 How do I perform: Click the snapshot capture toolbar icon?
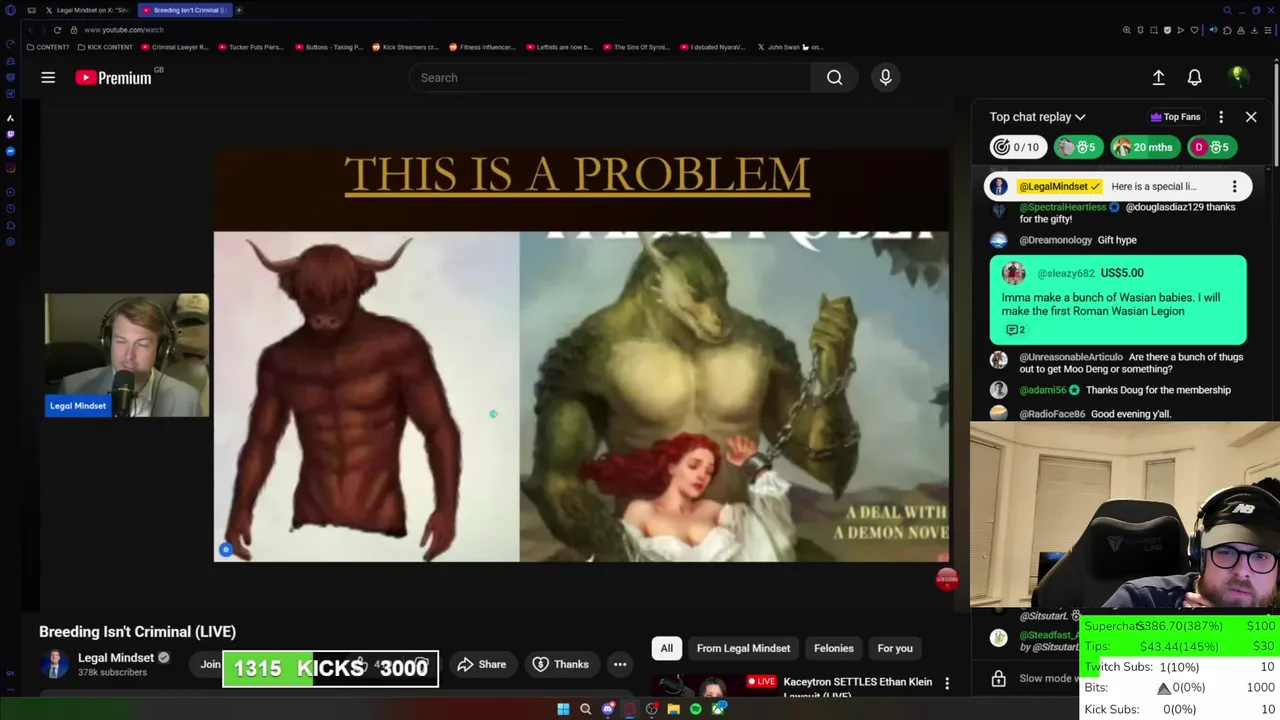[x=1153, y=30]
